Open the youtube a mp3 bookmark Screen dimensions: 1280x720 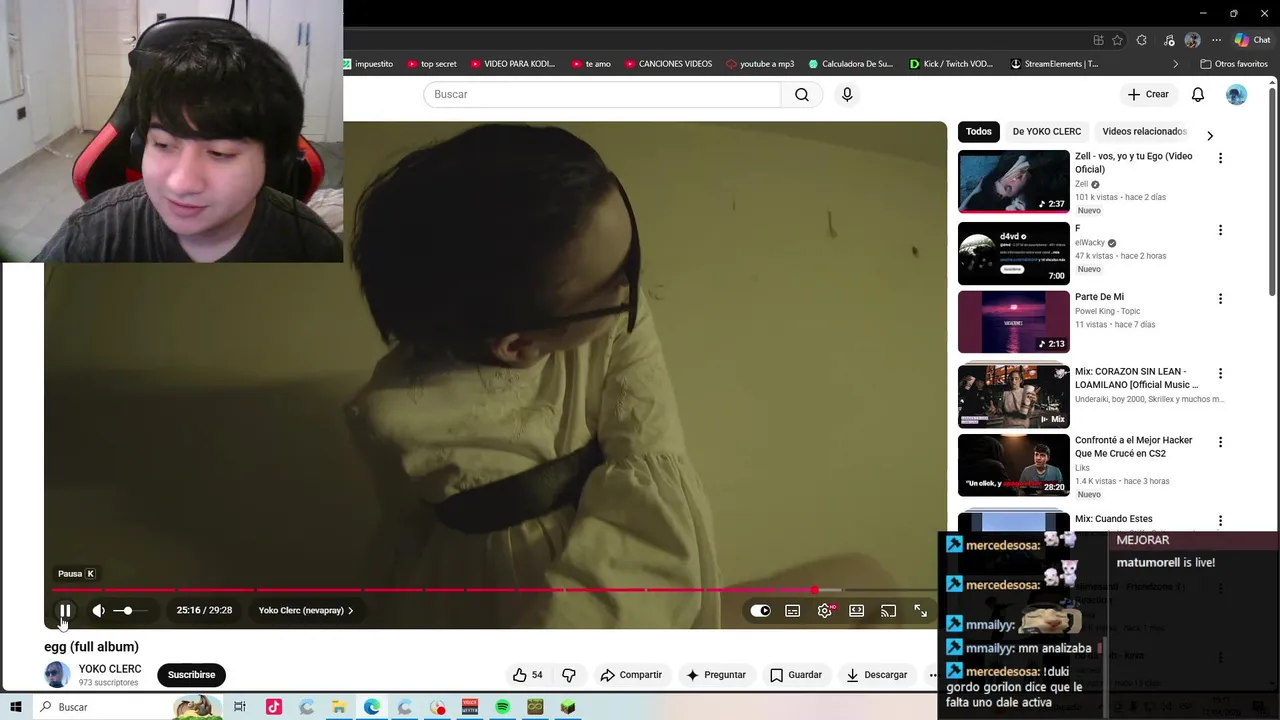point(760,64)
